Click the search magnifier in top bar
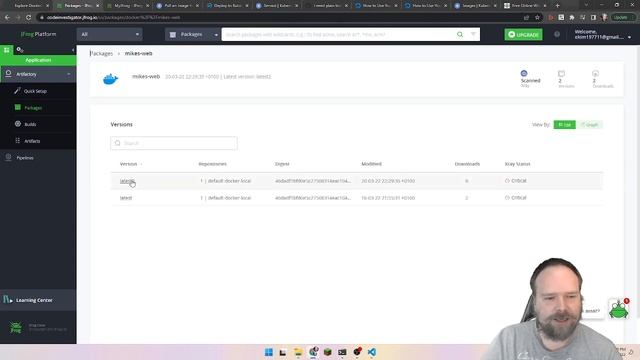 point(460,34)
